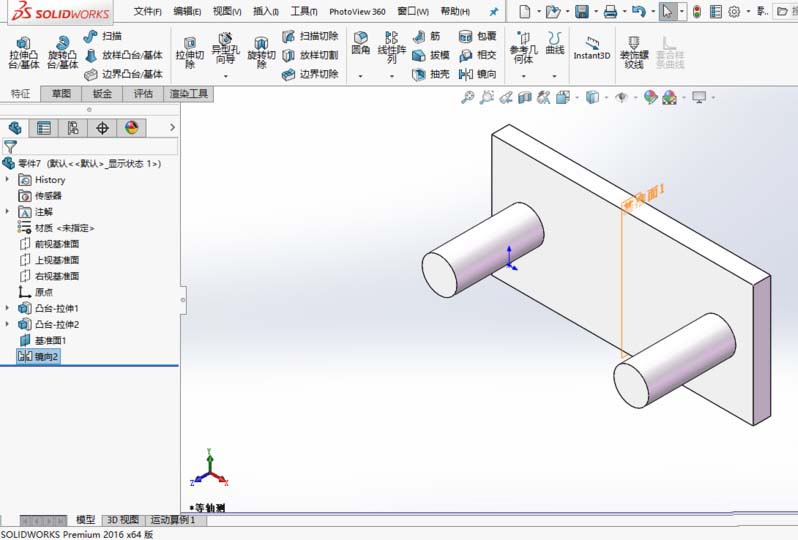Click the Fillet (圆角) tool
The height and width of the screenshot is (540, 798).
360,43
